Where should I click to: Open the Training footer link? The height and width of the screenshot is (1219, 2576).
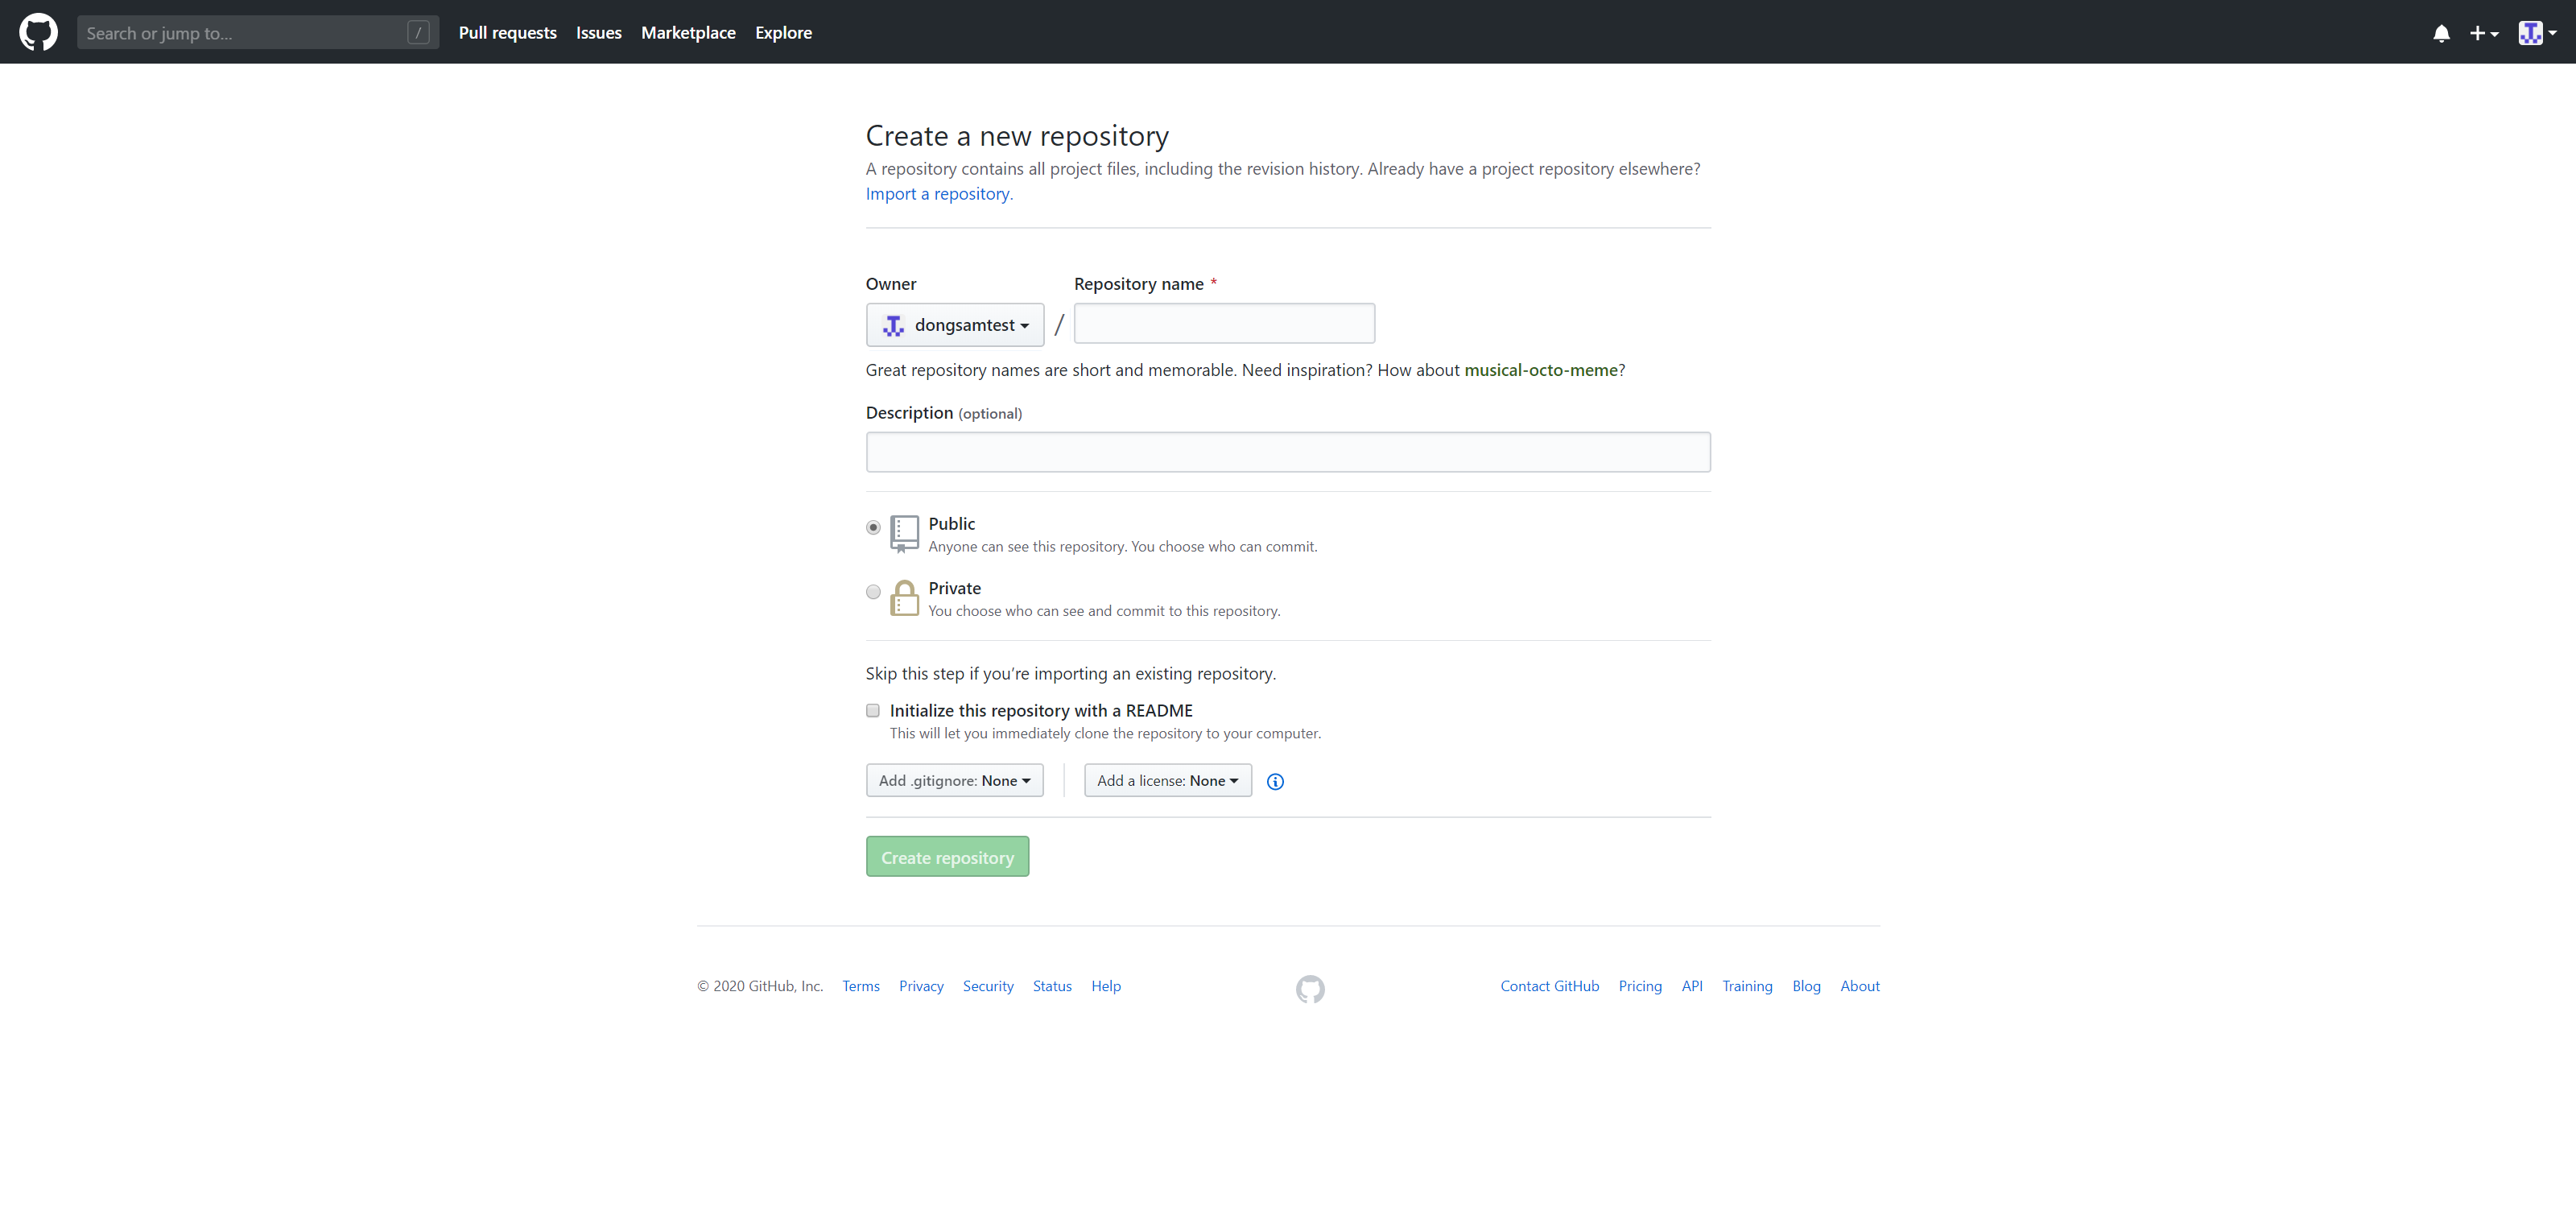point(1747,986)
